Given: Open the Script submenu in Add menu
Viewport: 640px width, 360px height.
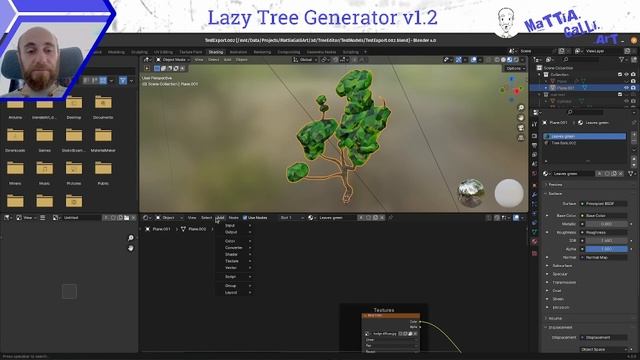Looking at the screenshot, I should (x=234, y=277).
